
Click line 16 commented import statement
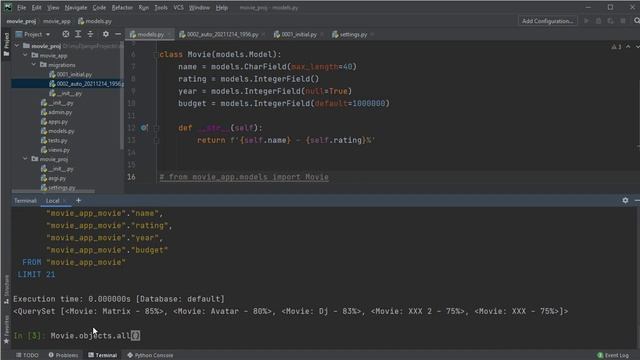point(244,177)
